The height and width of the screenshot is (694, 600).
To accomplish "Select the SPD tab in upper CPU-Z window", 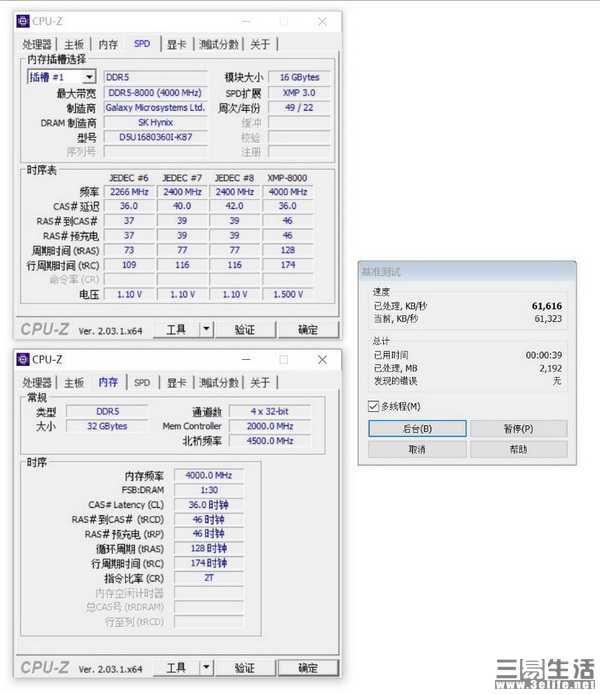I will (142, 43).
